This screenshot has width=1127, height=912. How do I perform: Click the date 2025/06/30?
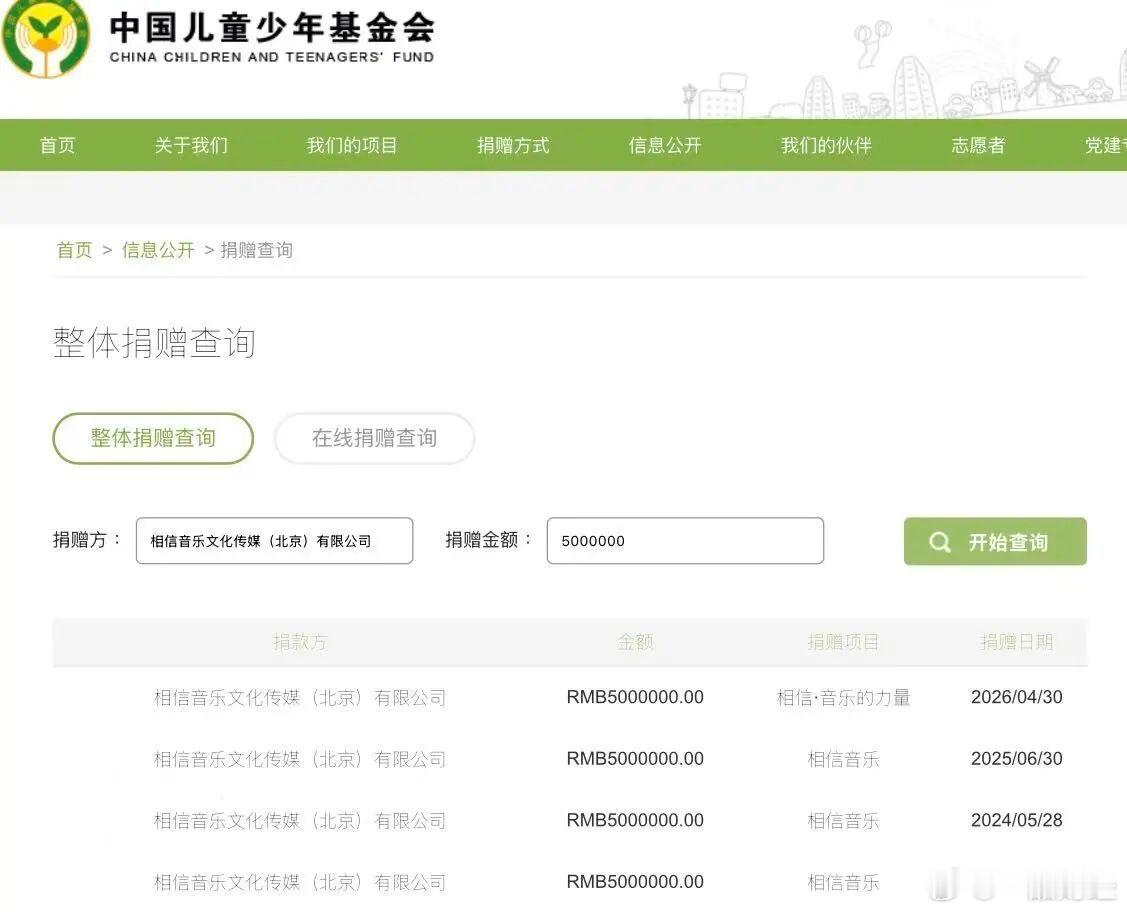pyautogui.click(x=1016, y=759)
